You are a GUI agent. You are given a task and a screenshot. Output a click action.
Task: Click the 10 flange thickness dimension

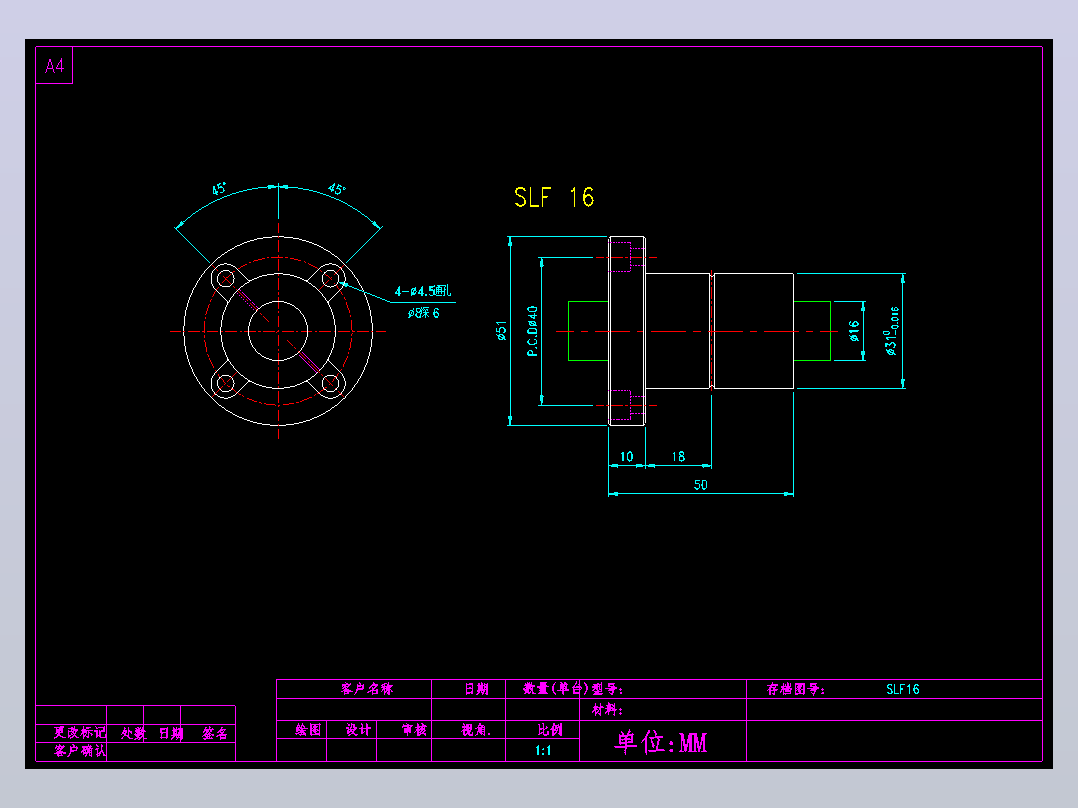point(626,457)
